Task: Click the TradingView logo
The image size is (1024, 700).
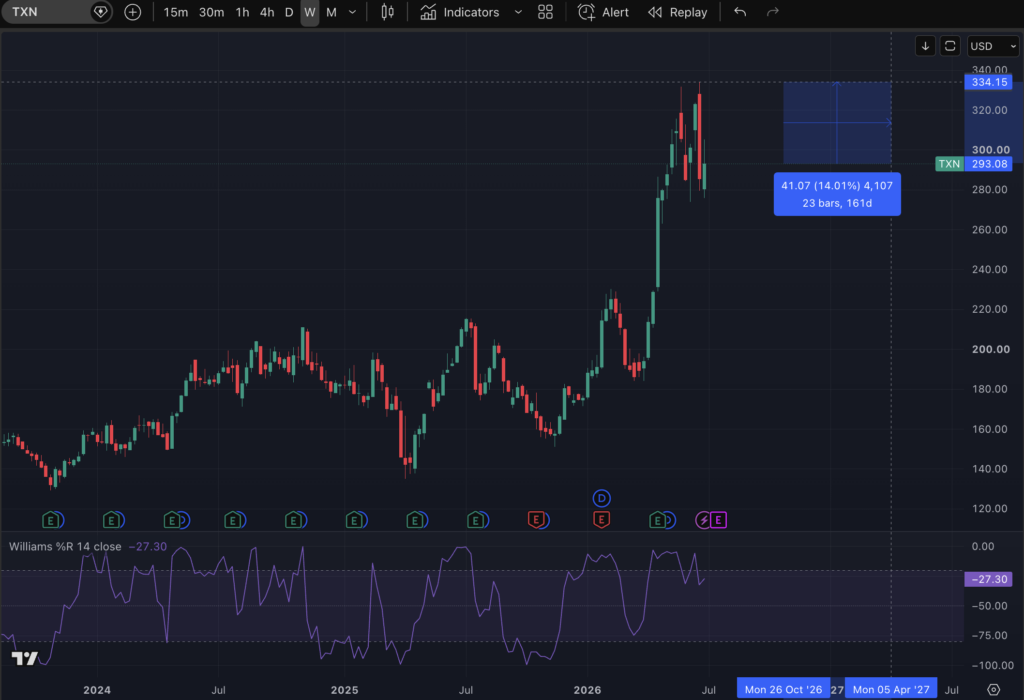Action: point(25,658)
